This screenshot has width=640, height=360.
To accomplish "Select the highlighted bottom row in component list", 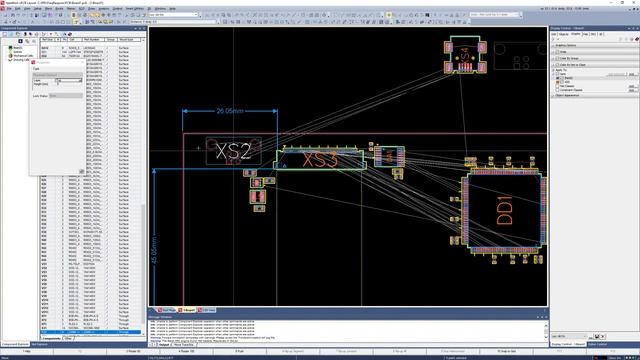I will 91,332.
